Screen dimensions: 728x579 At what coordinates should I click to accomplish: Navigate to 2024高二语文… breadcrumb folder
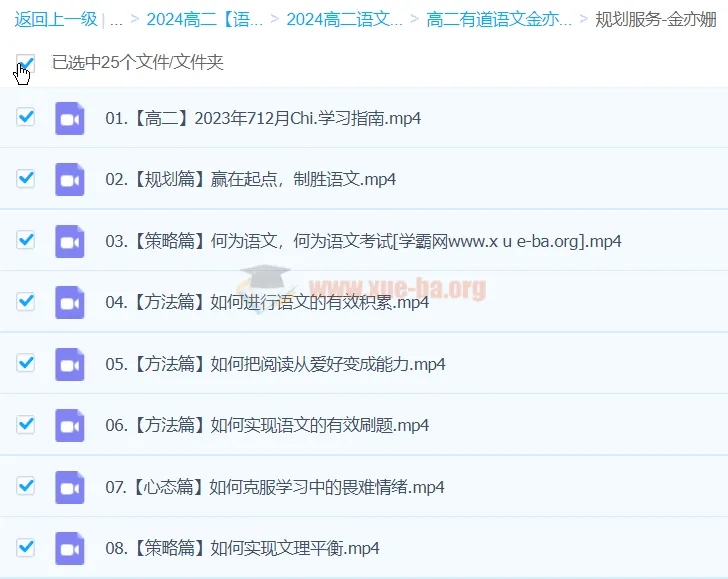[x=345, y=19]
